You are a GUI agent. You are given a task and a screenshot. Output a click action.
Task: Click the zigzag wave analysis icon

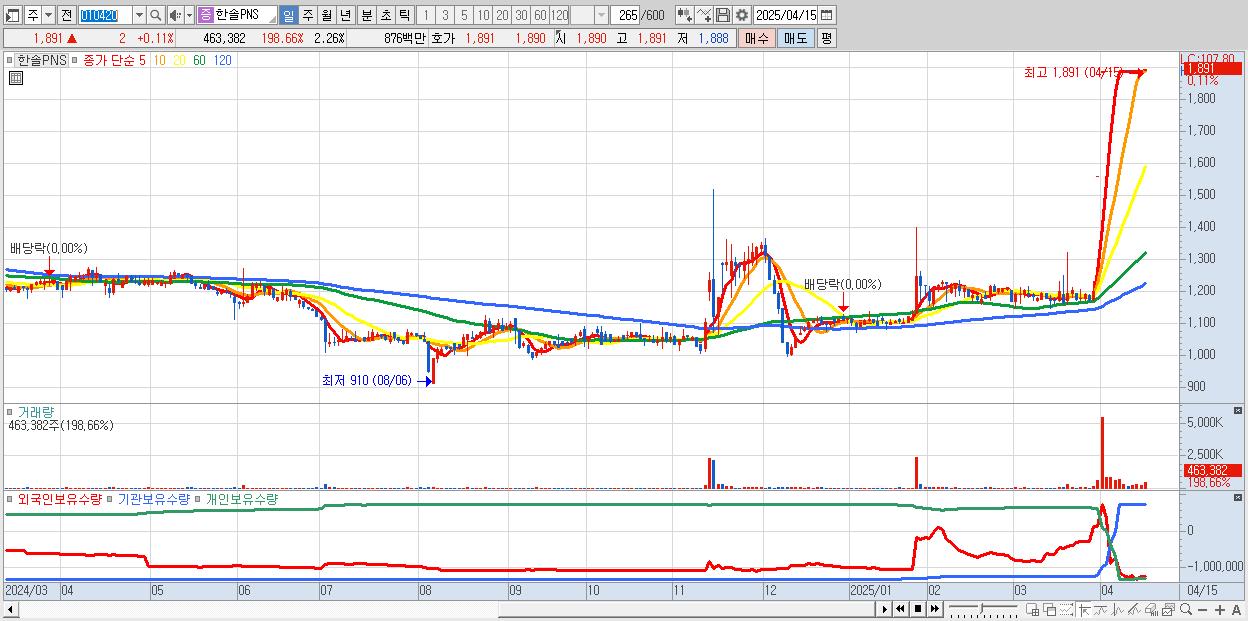coord(1118,609)
